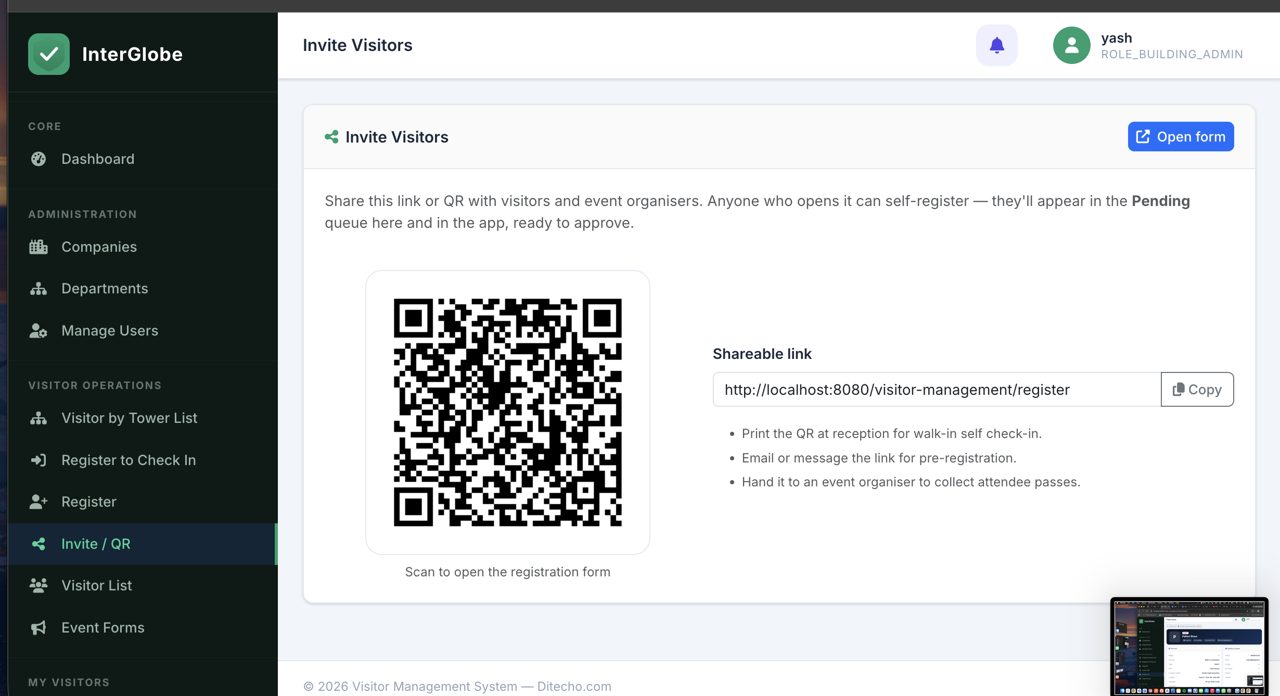Click the share icon beside Invite Visitors heading
This screenshot has width=1280, height=696.
coord(332,137)
